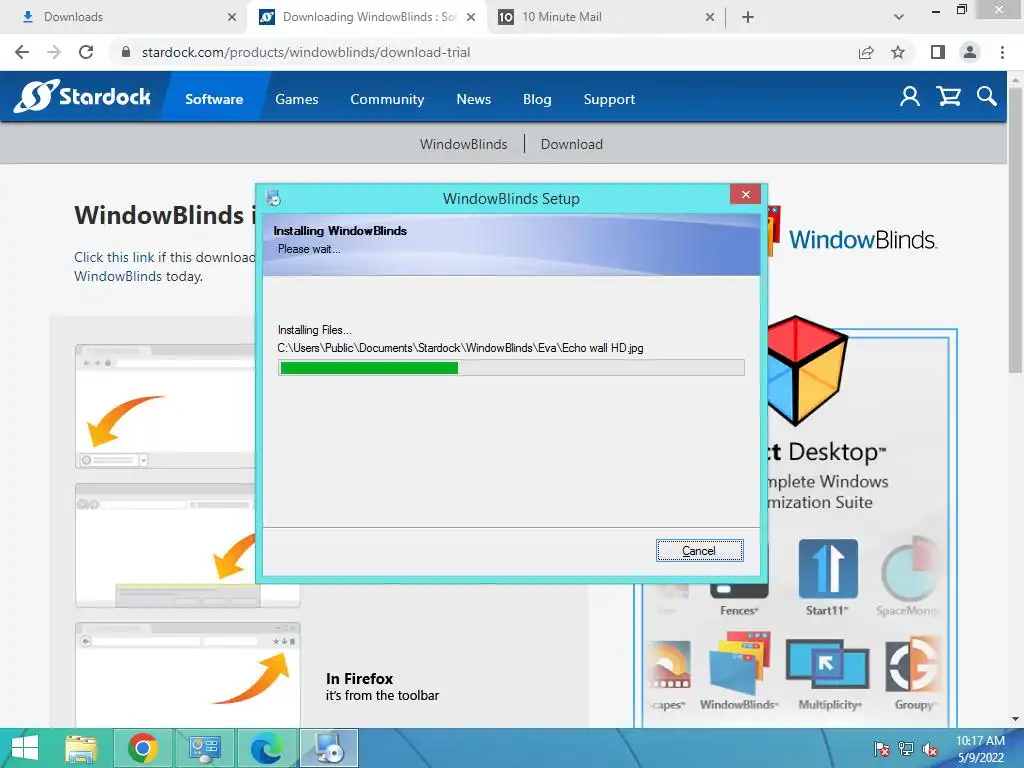The height and width of the screenshot is (768, 1024).
Task: Click the network tray icon
Action: pos(906,749)
